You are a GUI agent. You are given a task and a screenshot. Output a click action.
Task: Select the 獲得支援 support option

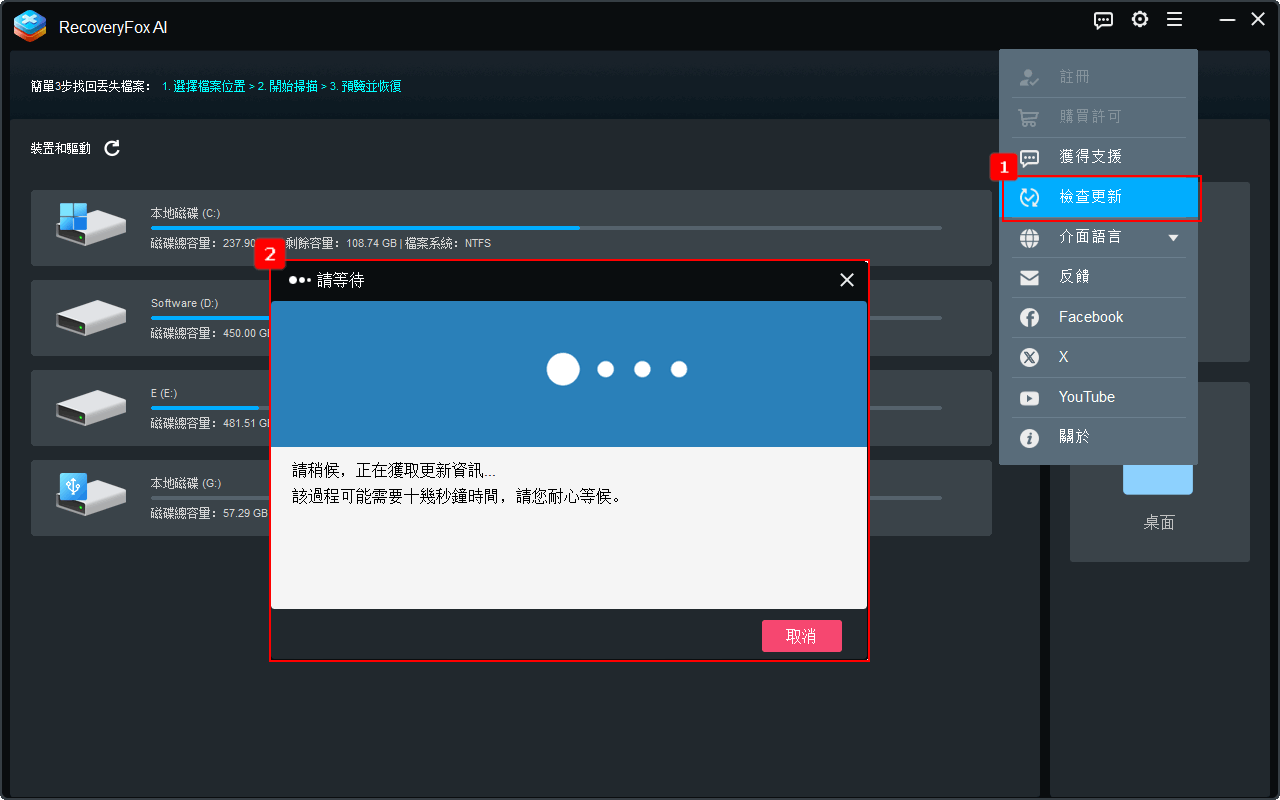[x=1090, y=157]
